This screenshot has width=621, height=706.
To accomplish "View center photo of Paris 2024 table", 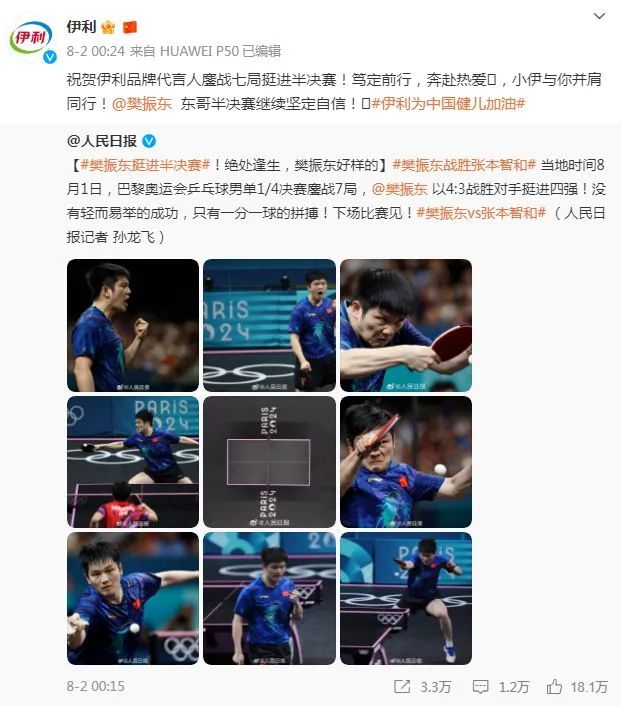I will [269, 462].
